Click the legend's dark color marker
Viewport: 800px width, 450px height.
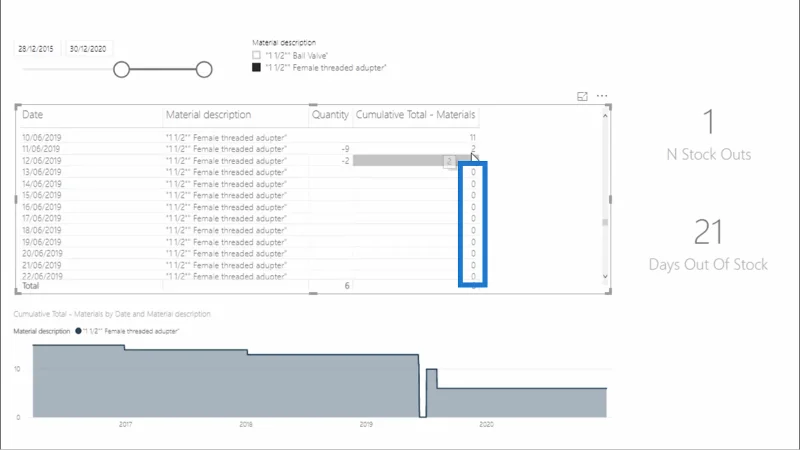78,331
